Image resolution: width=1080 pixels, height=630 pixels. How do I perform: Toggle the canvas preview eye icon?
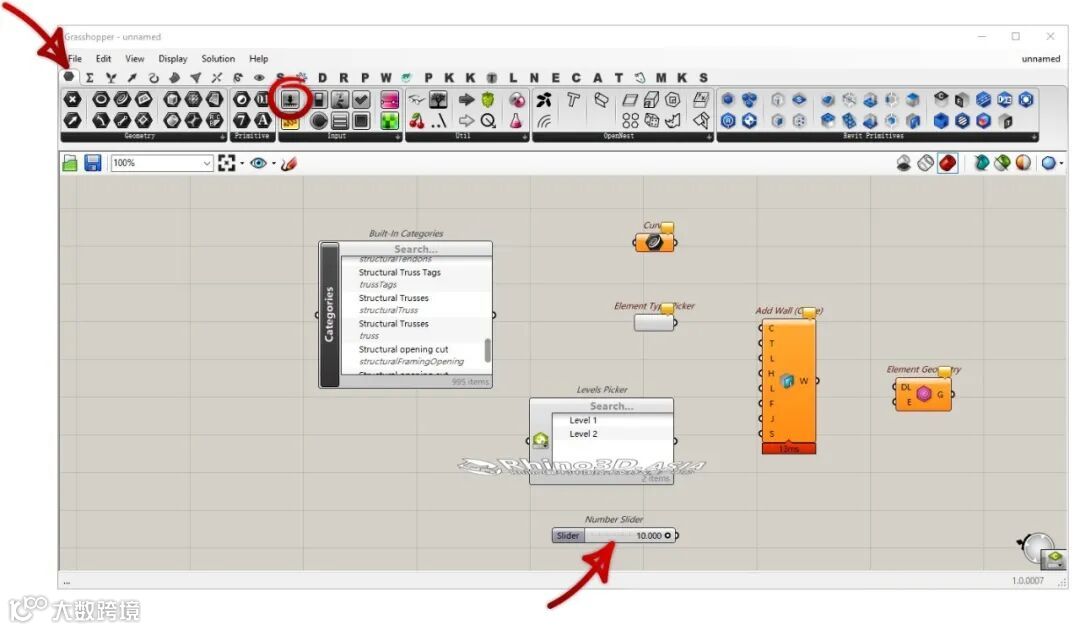(258, 163)
